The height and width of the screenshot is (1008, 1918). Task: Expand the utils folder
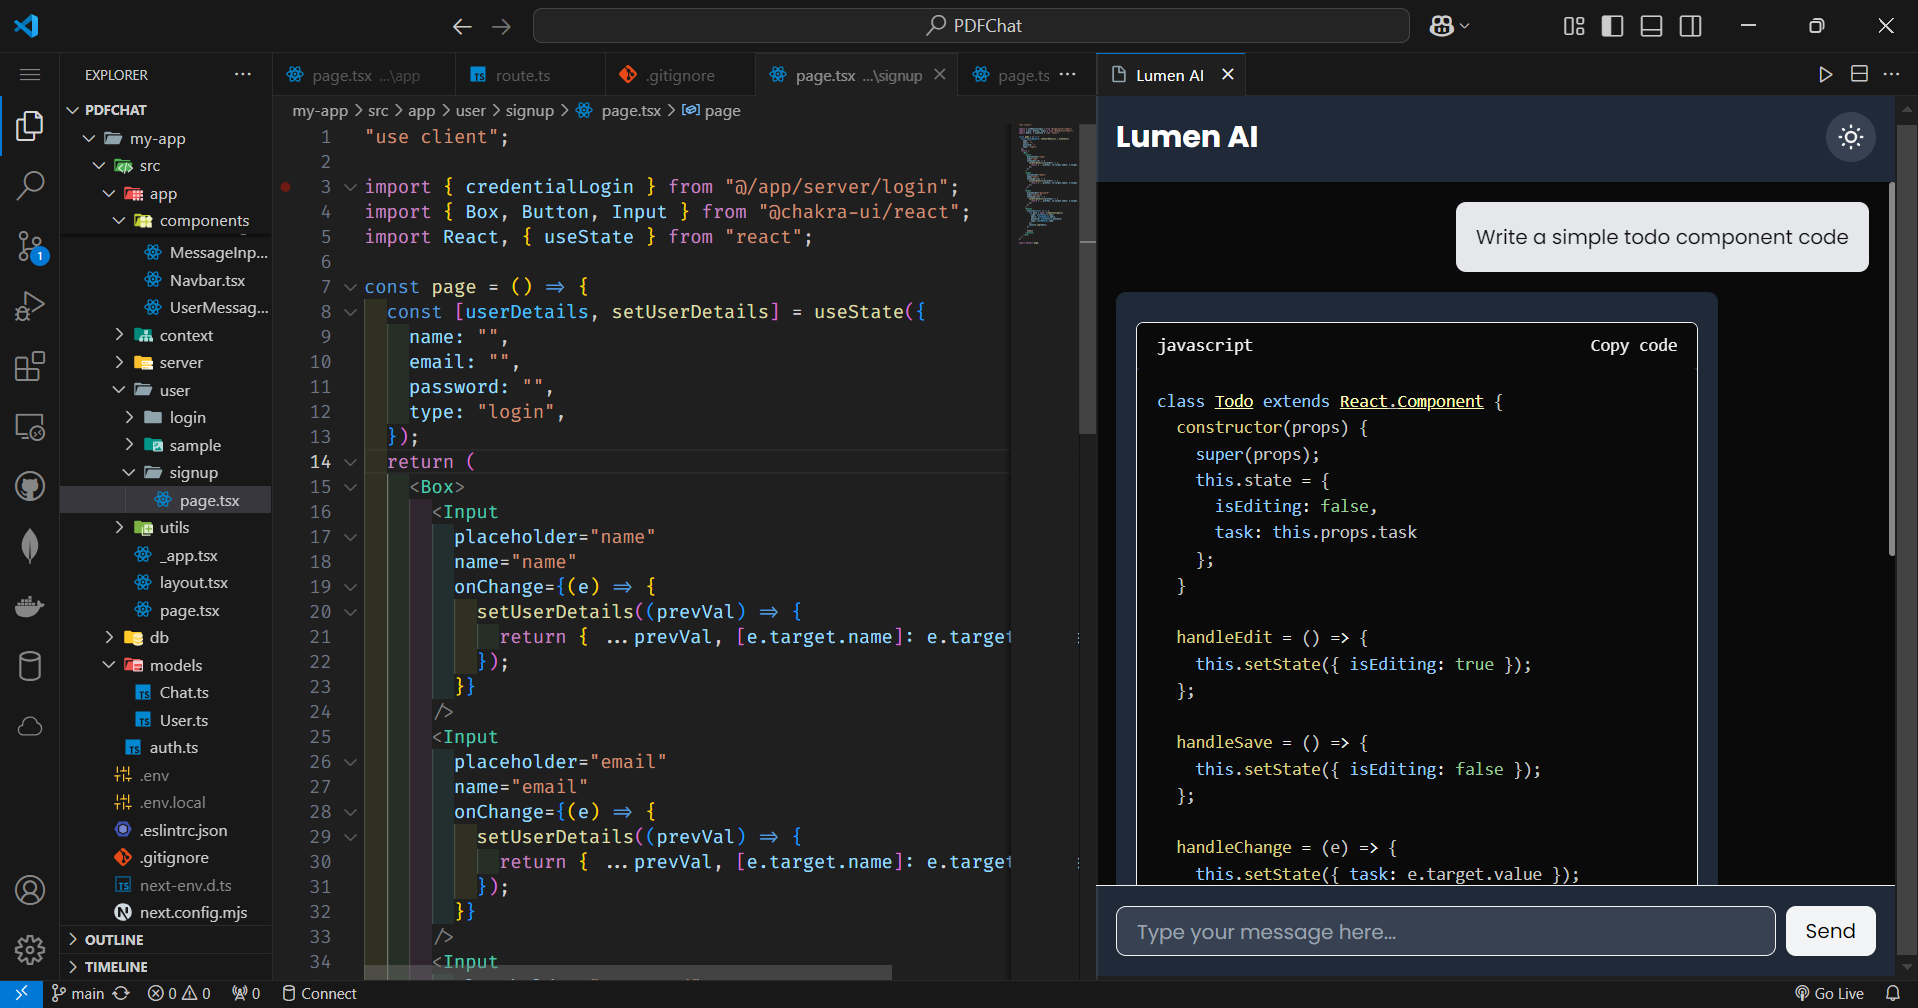click(x=119, y=527)
